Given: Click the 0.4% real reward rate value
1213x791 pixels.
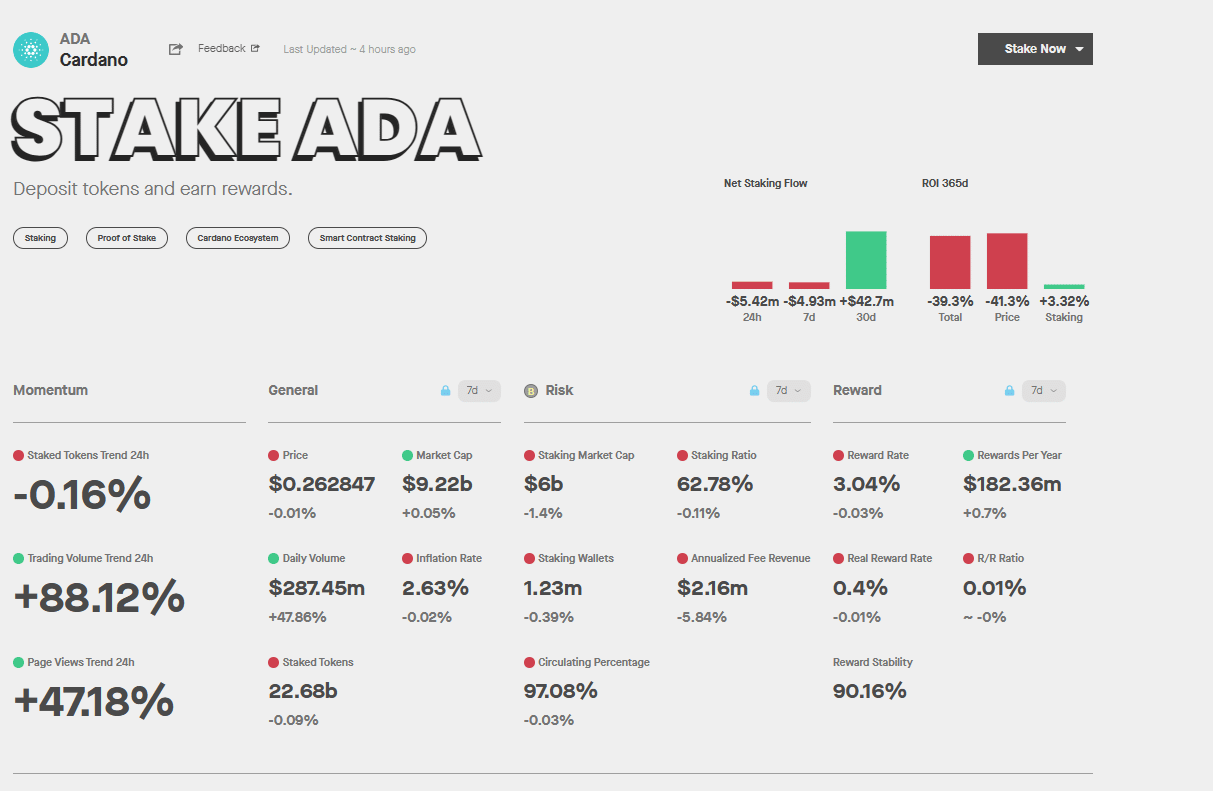Looking at the screenshot, I should [860, 588].
